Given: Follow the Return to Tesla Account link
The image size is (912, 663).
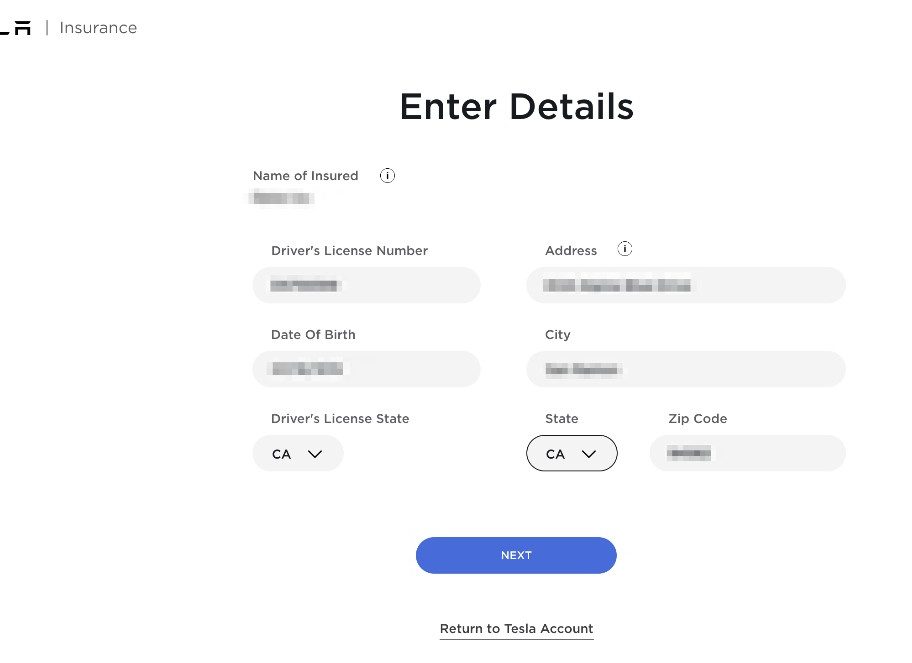Looking at the screenshot, I should point(516,629).
